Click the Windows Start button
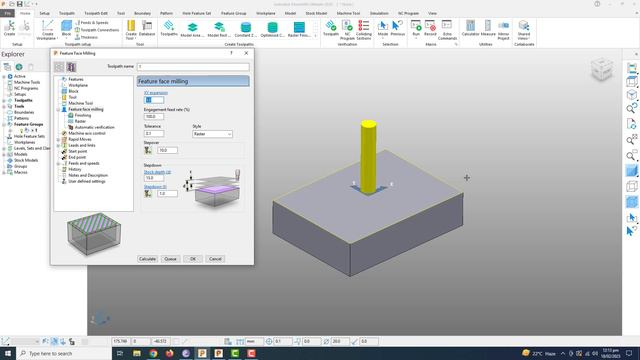640x360 pixels. pyautogui.click(x=8, y=353)
